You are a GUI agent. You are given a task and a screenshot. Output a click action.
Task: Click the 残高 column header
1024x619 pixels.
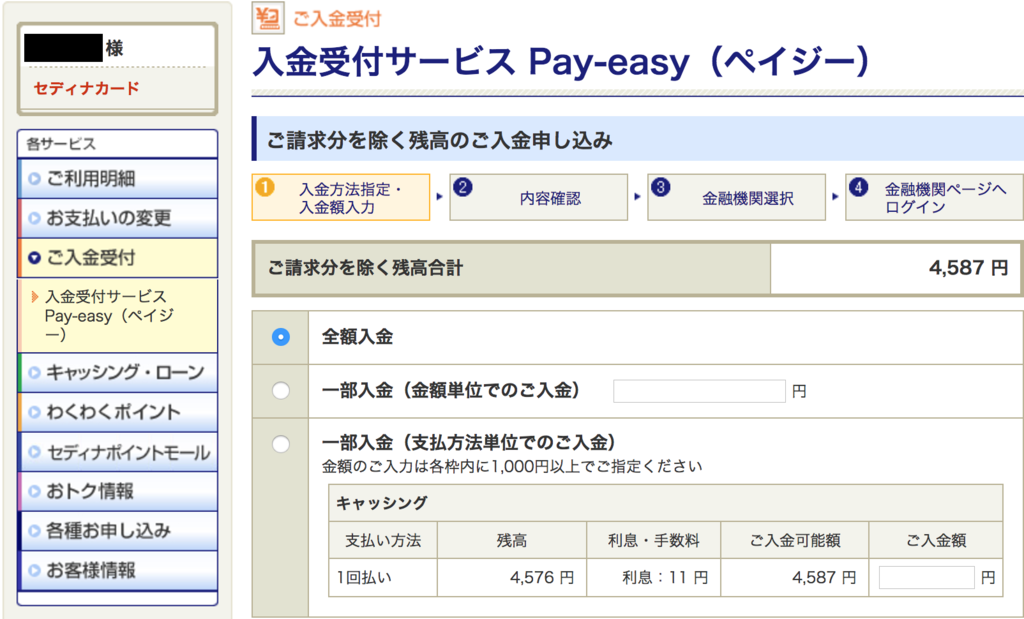coord(512,541)
